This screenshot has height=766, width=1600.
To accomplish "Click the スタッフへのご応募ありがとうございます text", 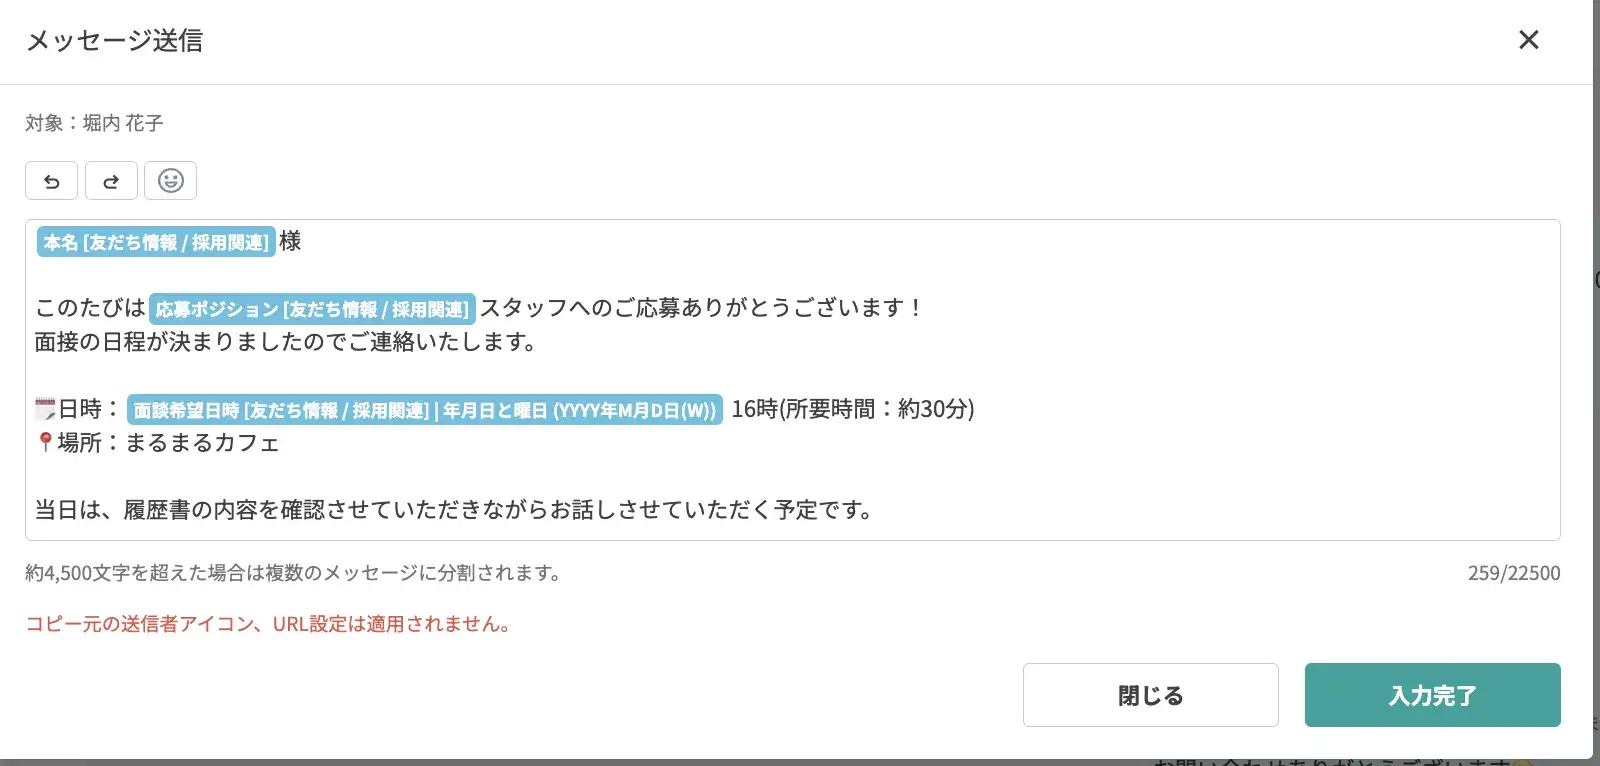I will tap(700, 308).
